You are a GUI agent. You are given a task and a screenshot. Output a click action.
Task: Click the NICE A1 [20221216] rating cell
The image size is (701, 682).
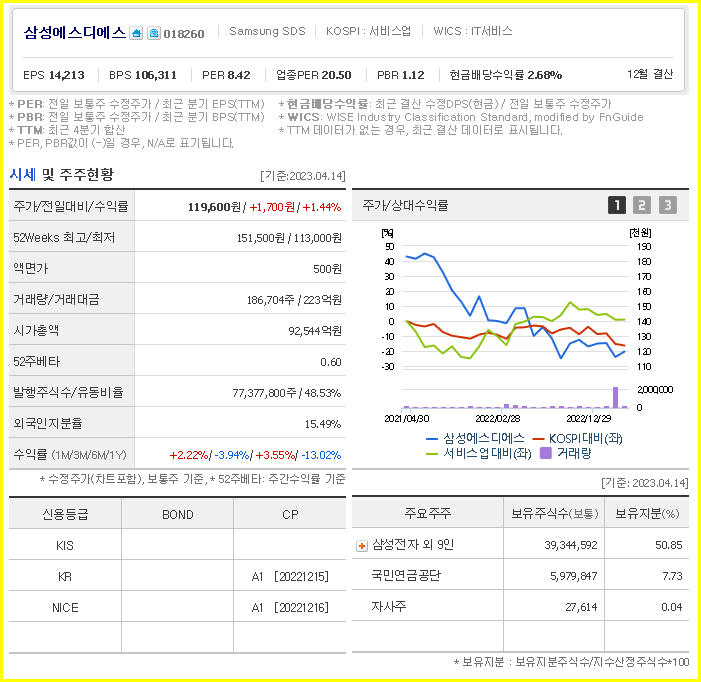(x=290, y=608)
